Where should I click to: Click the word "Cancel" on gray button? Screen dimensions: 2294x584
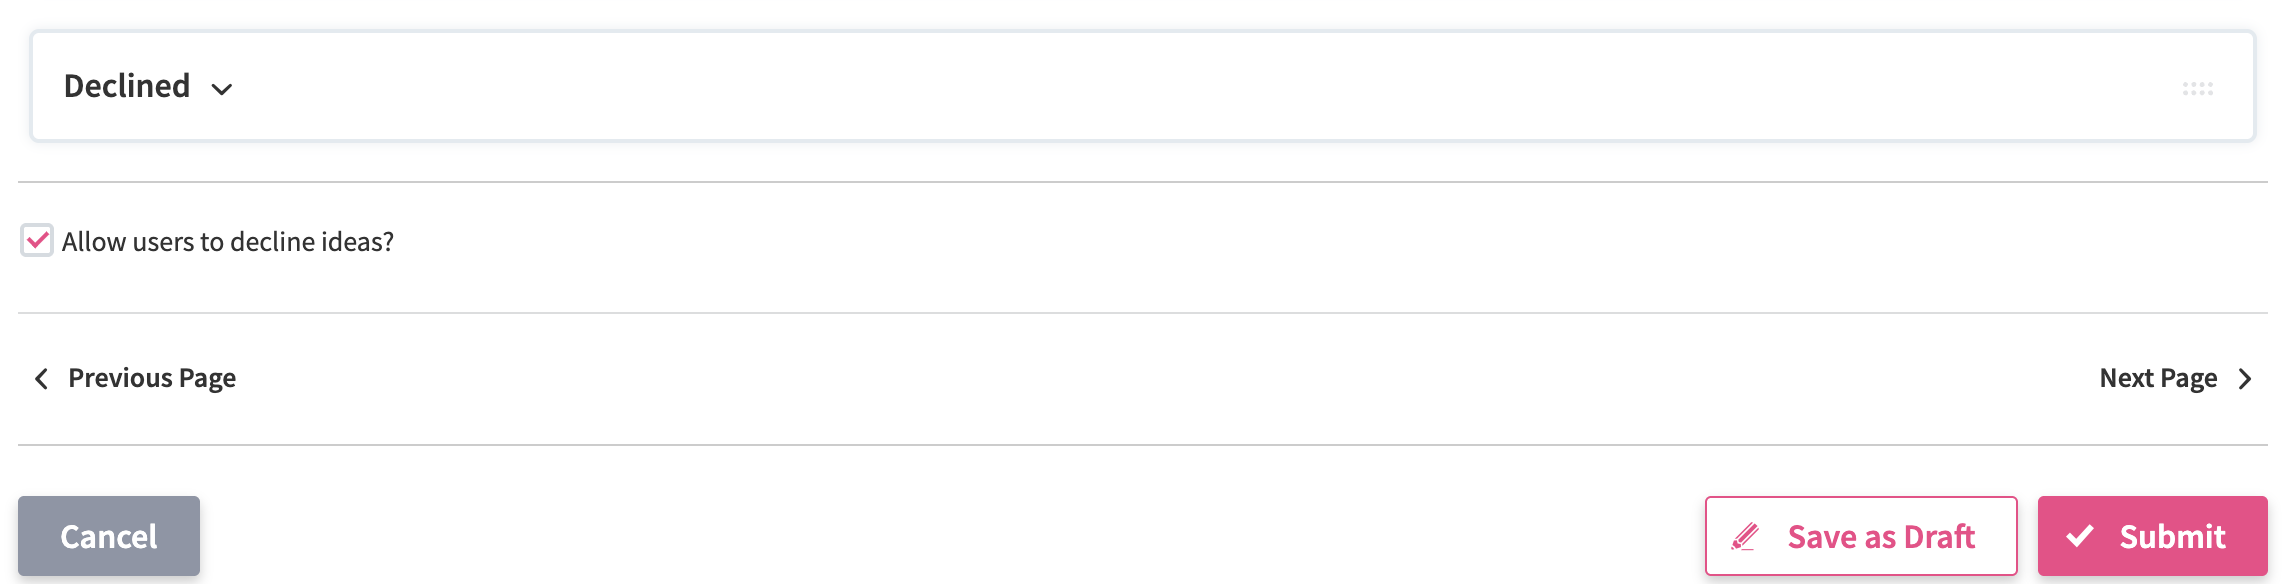[109, 537]
